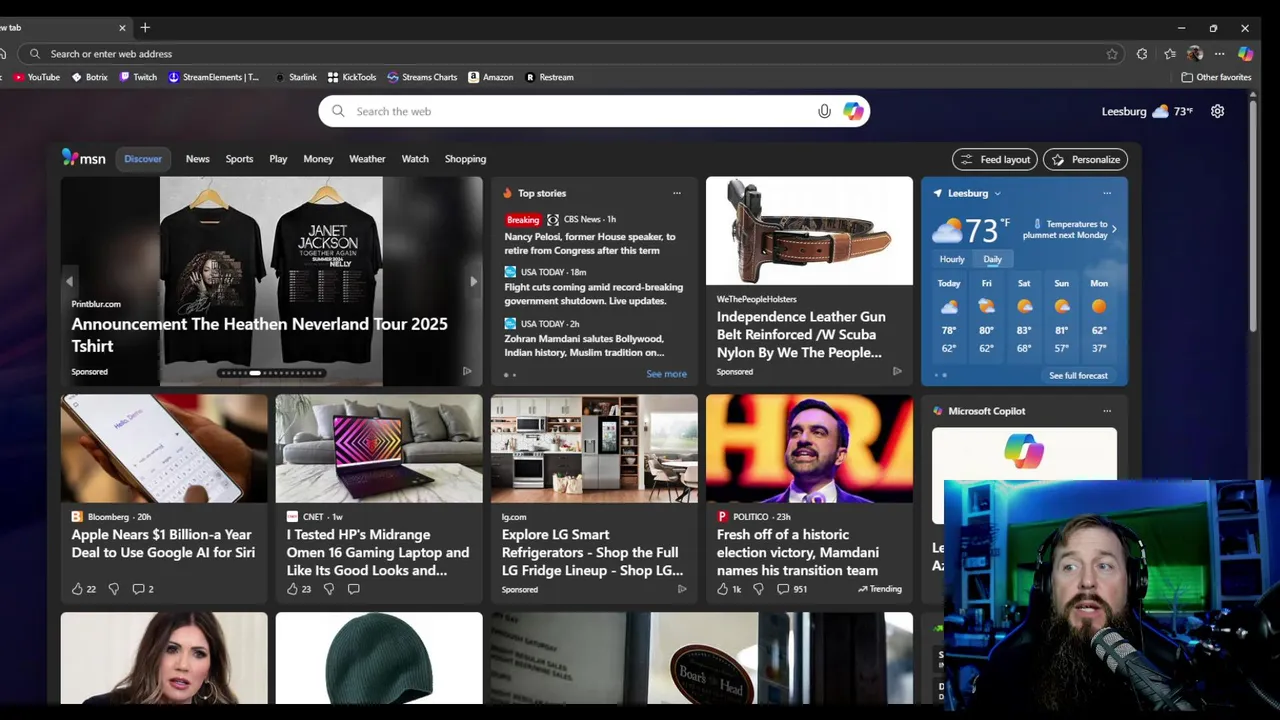This screenshot has height=720, width=1280.
Task: Open LG Smart Refrigerators sponsored card
Action: 594,499
